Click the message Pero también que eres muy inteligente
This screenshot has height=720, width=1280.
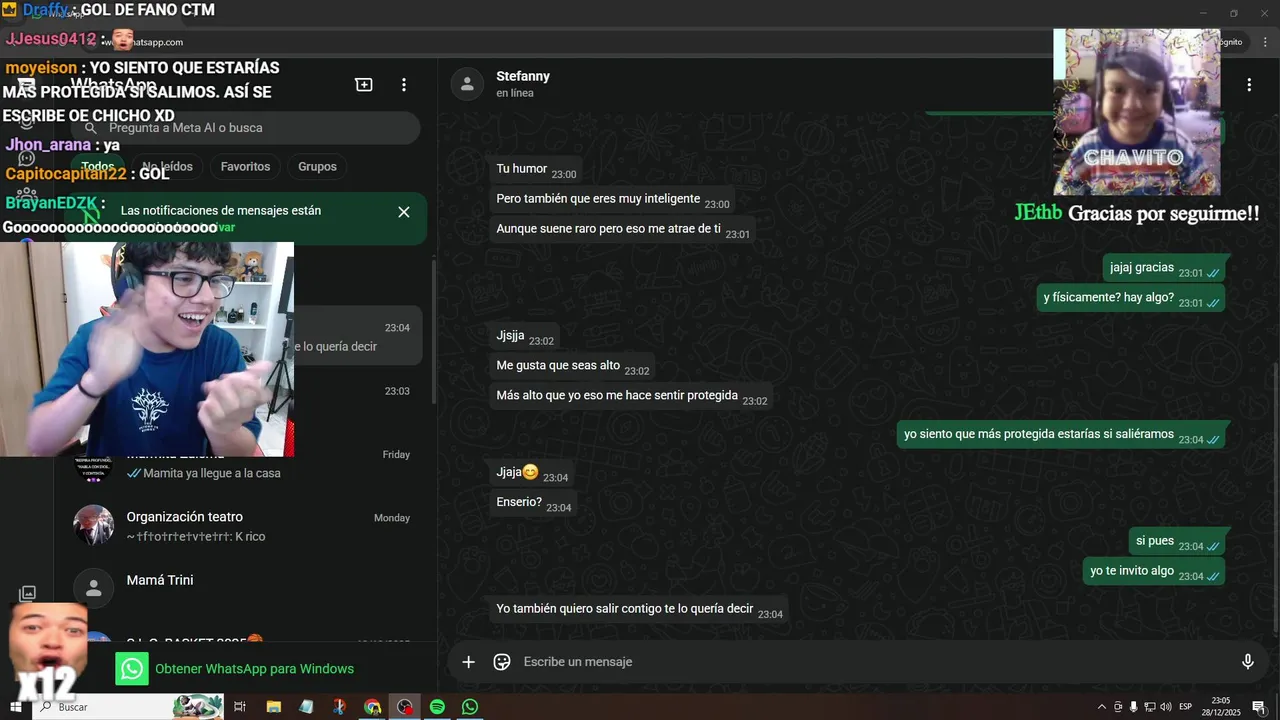(x=612, y=200)
